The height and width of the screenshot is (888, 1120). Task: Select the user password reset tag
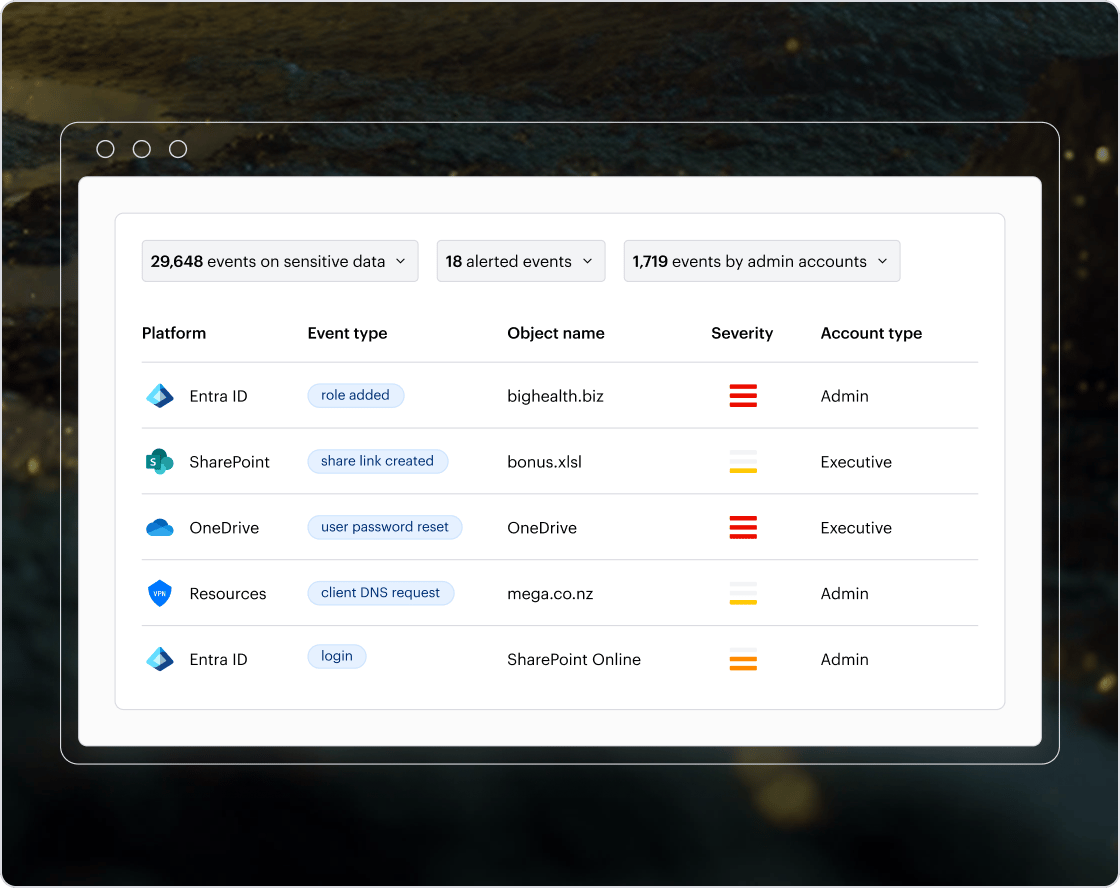point(385,527)
